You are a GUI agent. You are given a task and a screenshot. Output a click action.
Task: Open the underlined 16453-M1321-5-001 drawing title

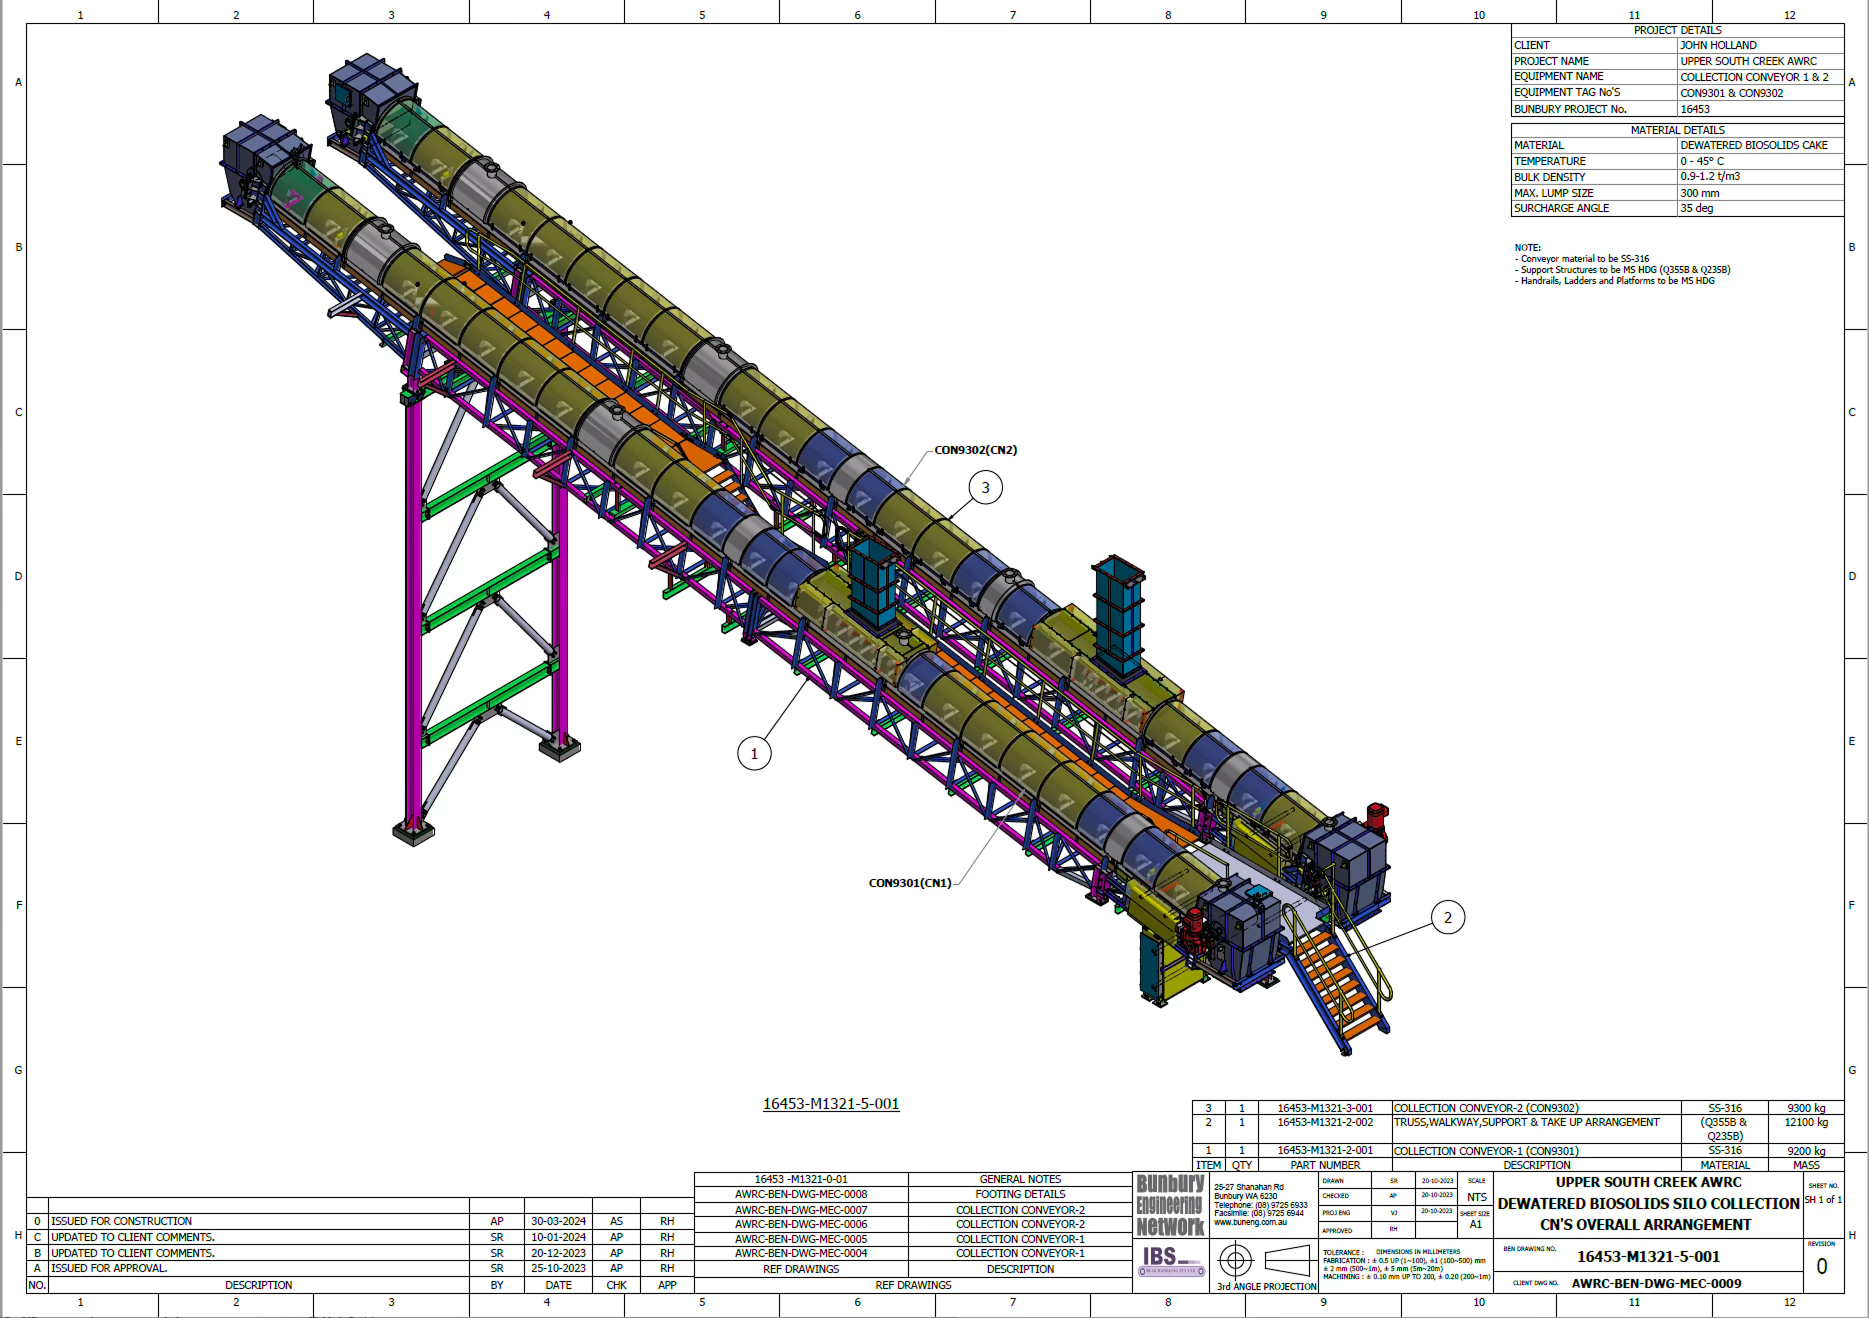point(830,1104)
